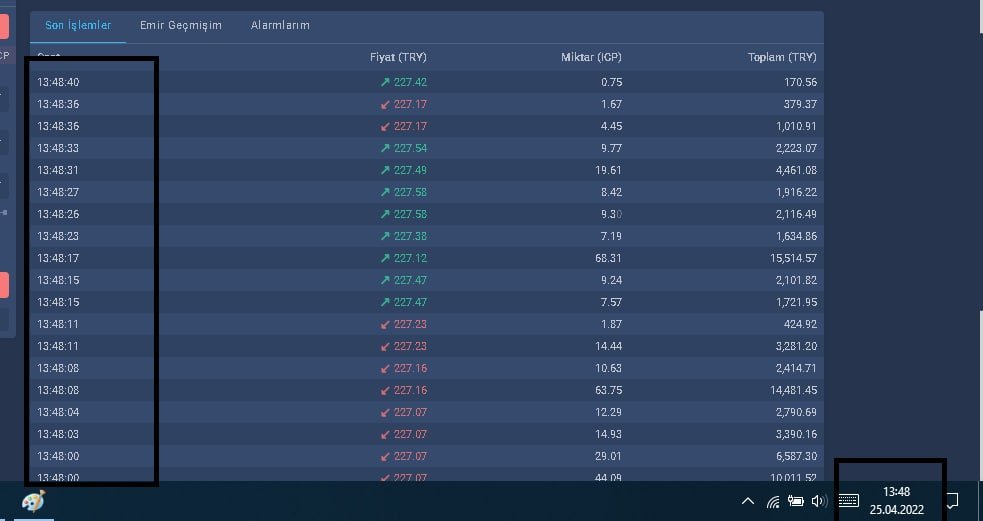Screen dimensions: 983x521
Task: Select the price value 227.54
Action: coord(410,148)
